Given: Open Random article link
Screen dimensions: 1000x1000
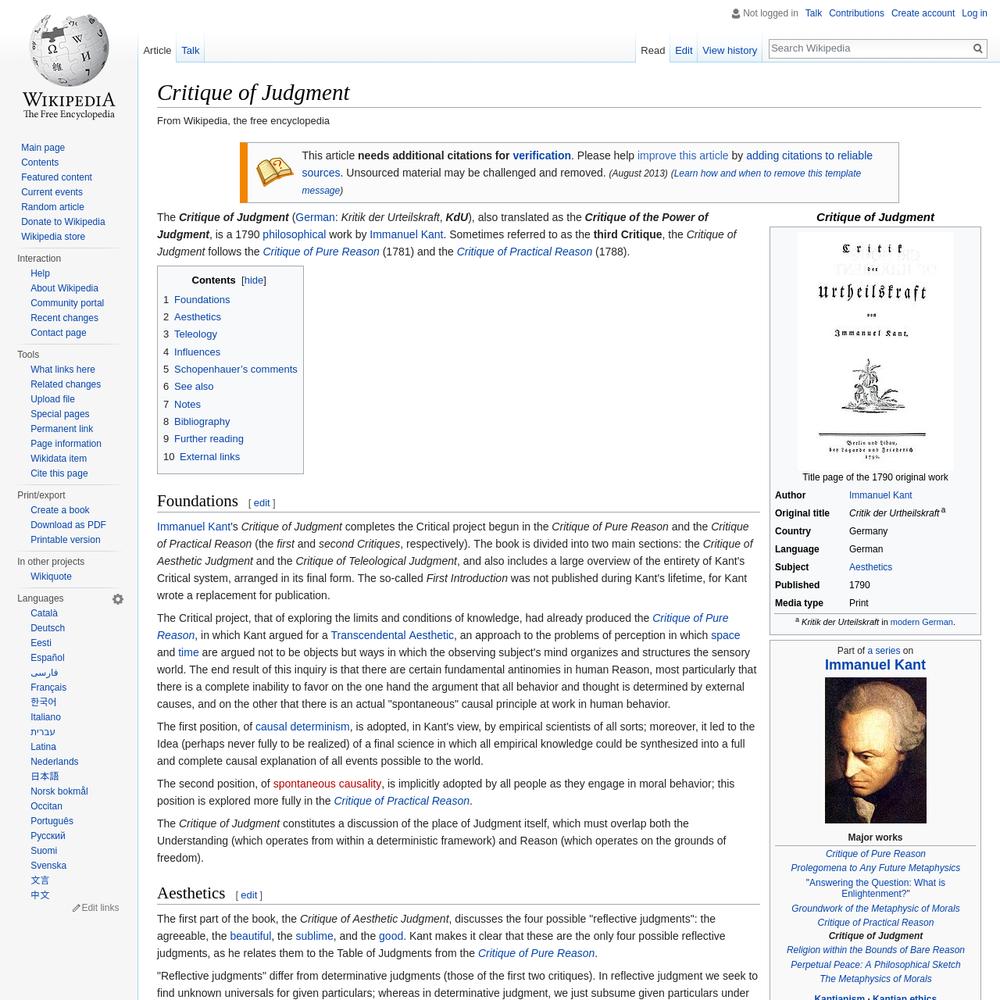Looking at the screenshot, I should tap(52, 207).
